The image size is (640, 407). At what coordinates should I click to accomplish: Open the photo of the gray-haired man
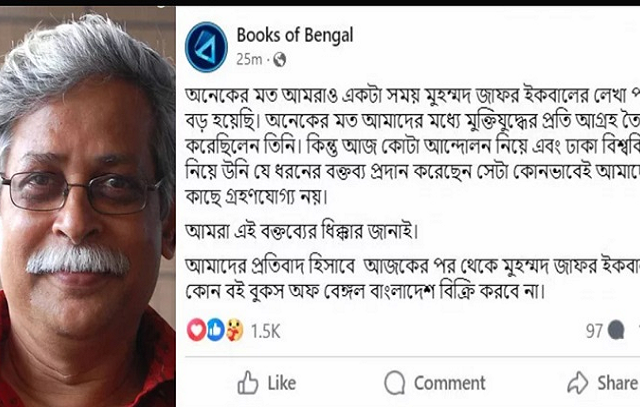pyautogui.click(x=88, y=206)
